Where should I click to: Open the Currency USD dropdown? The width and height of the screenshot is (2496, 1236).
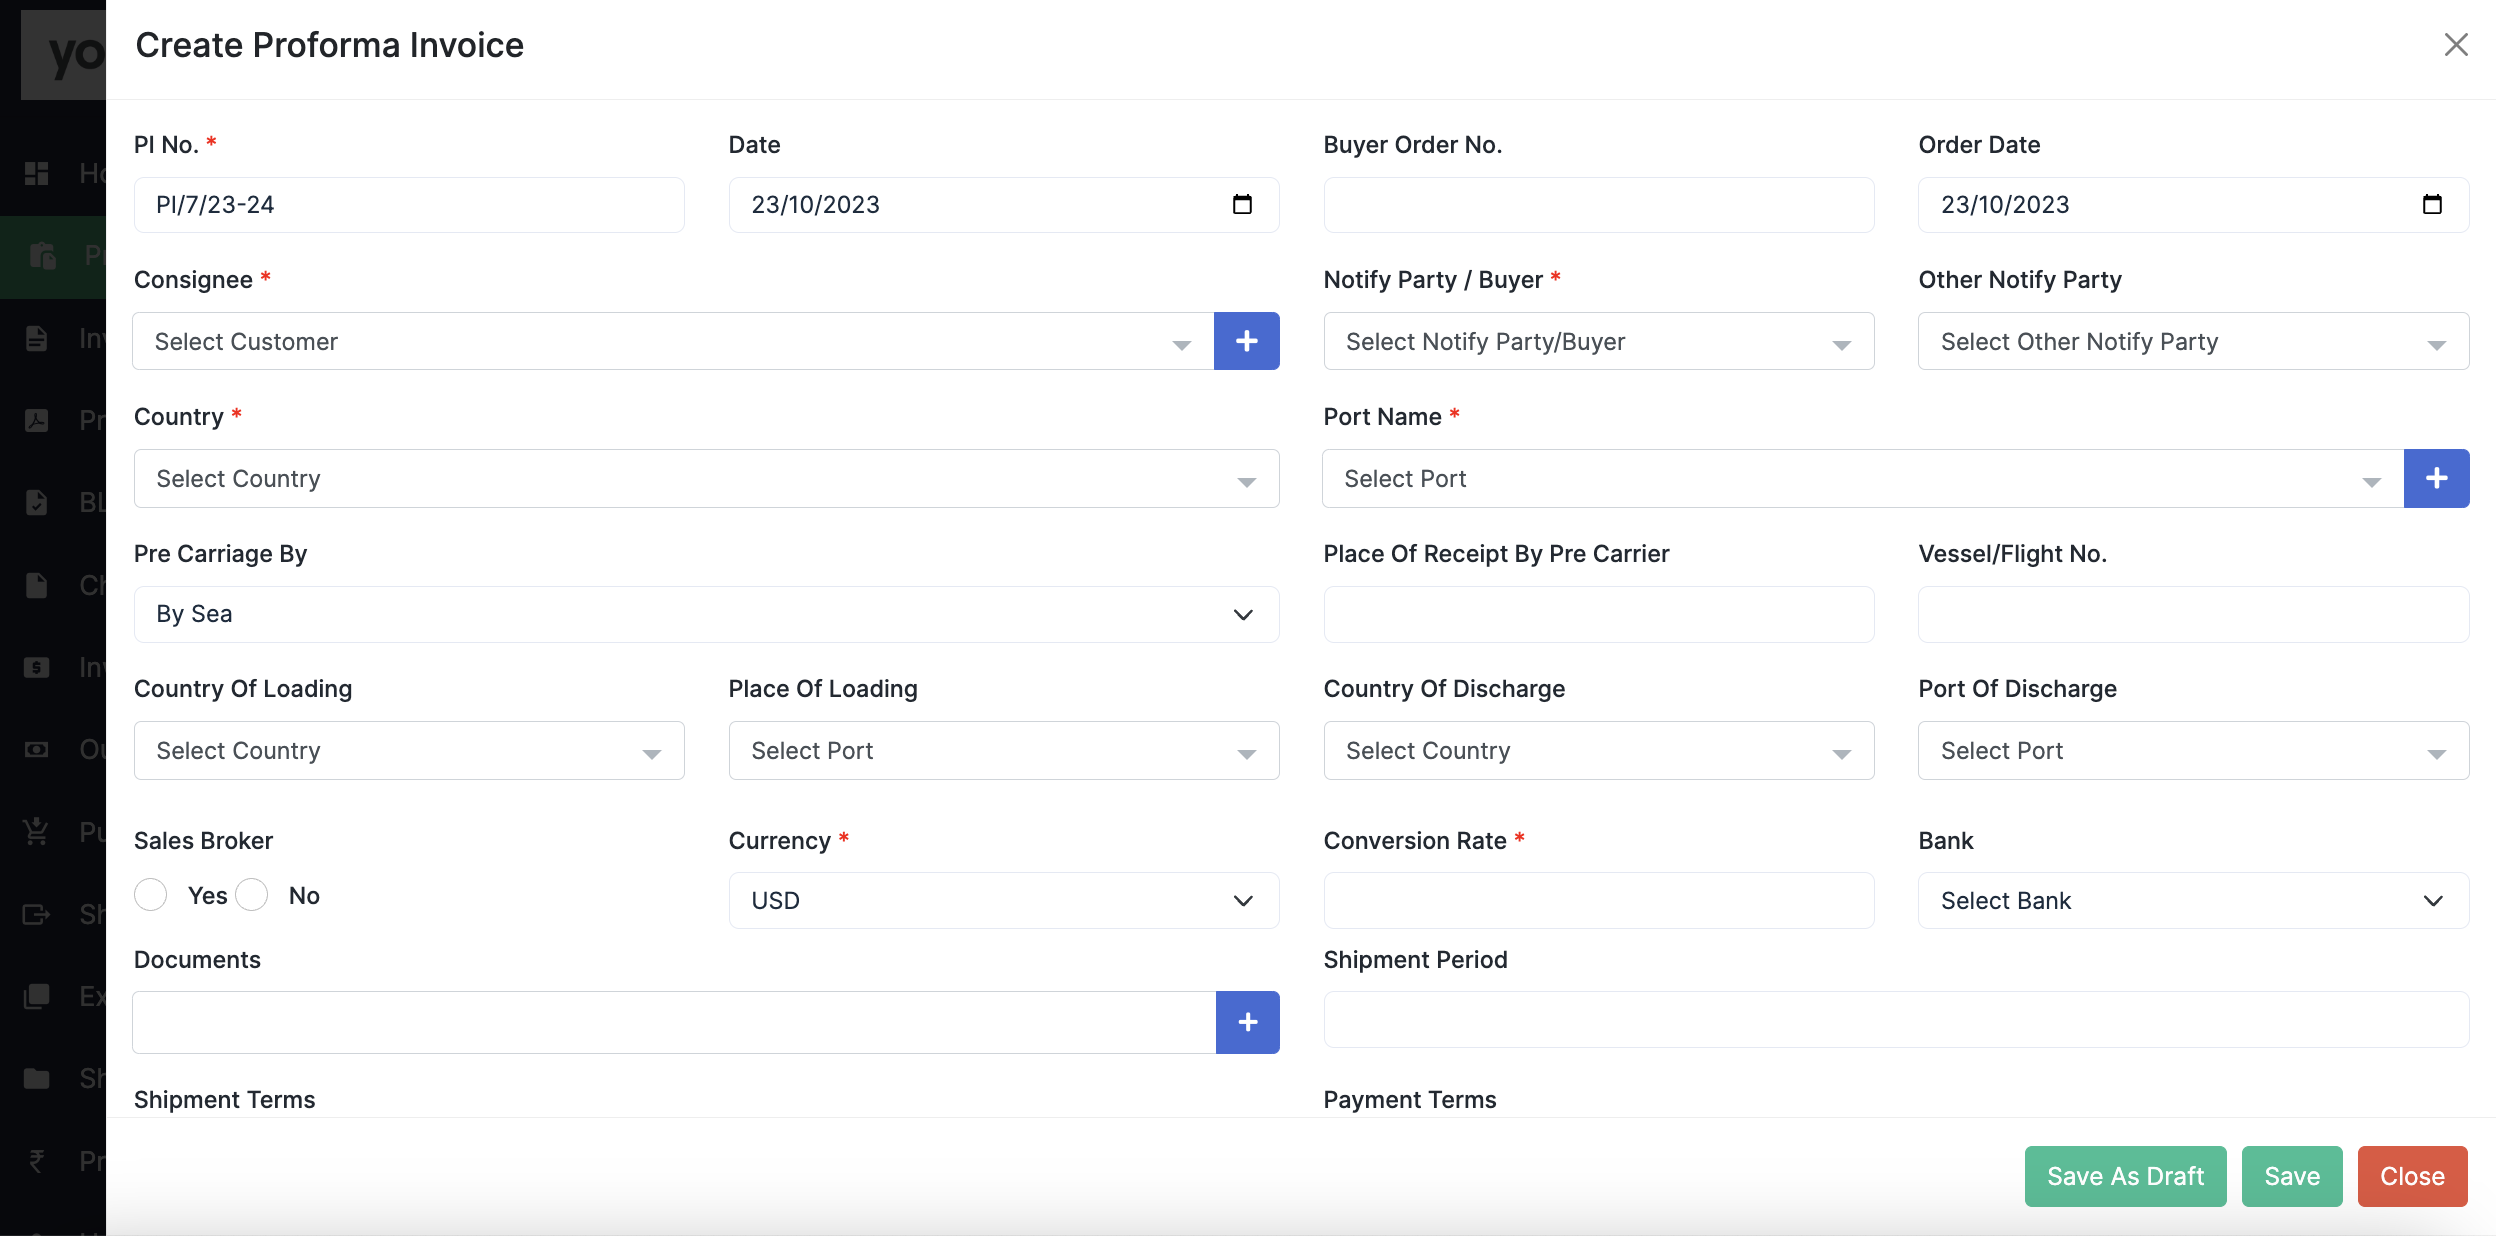[1003, 901]
